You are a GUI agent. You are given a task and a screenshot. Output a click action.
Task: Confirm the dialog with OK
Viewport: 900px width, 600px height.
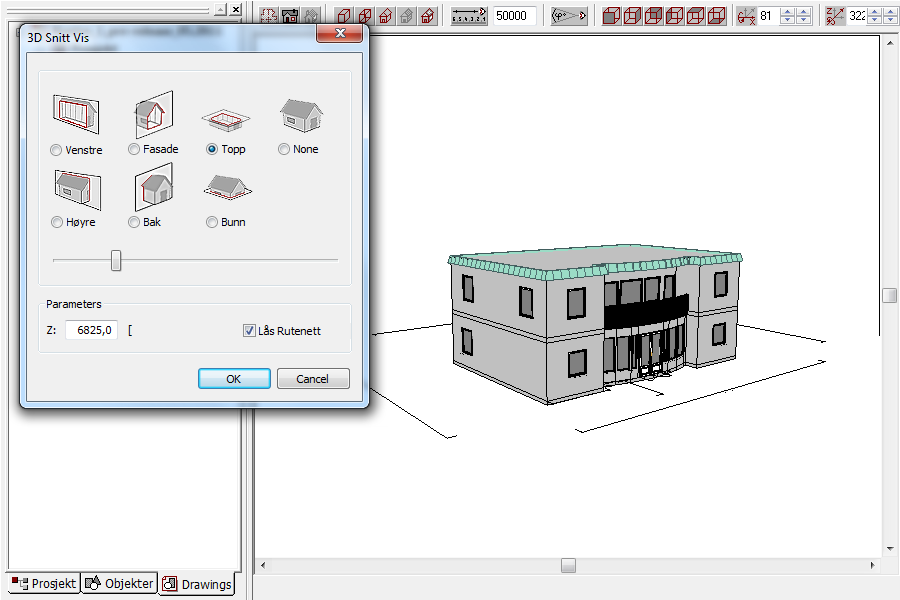click(234, 379)
